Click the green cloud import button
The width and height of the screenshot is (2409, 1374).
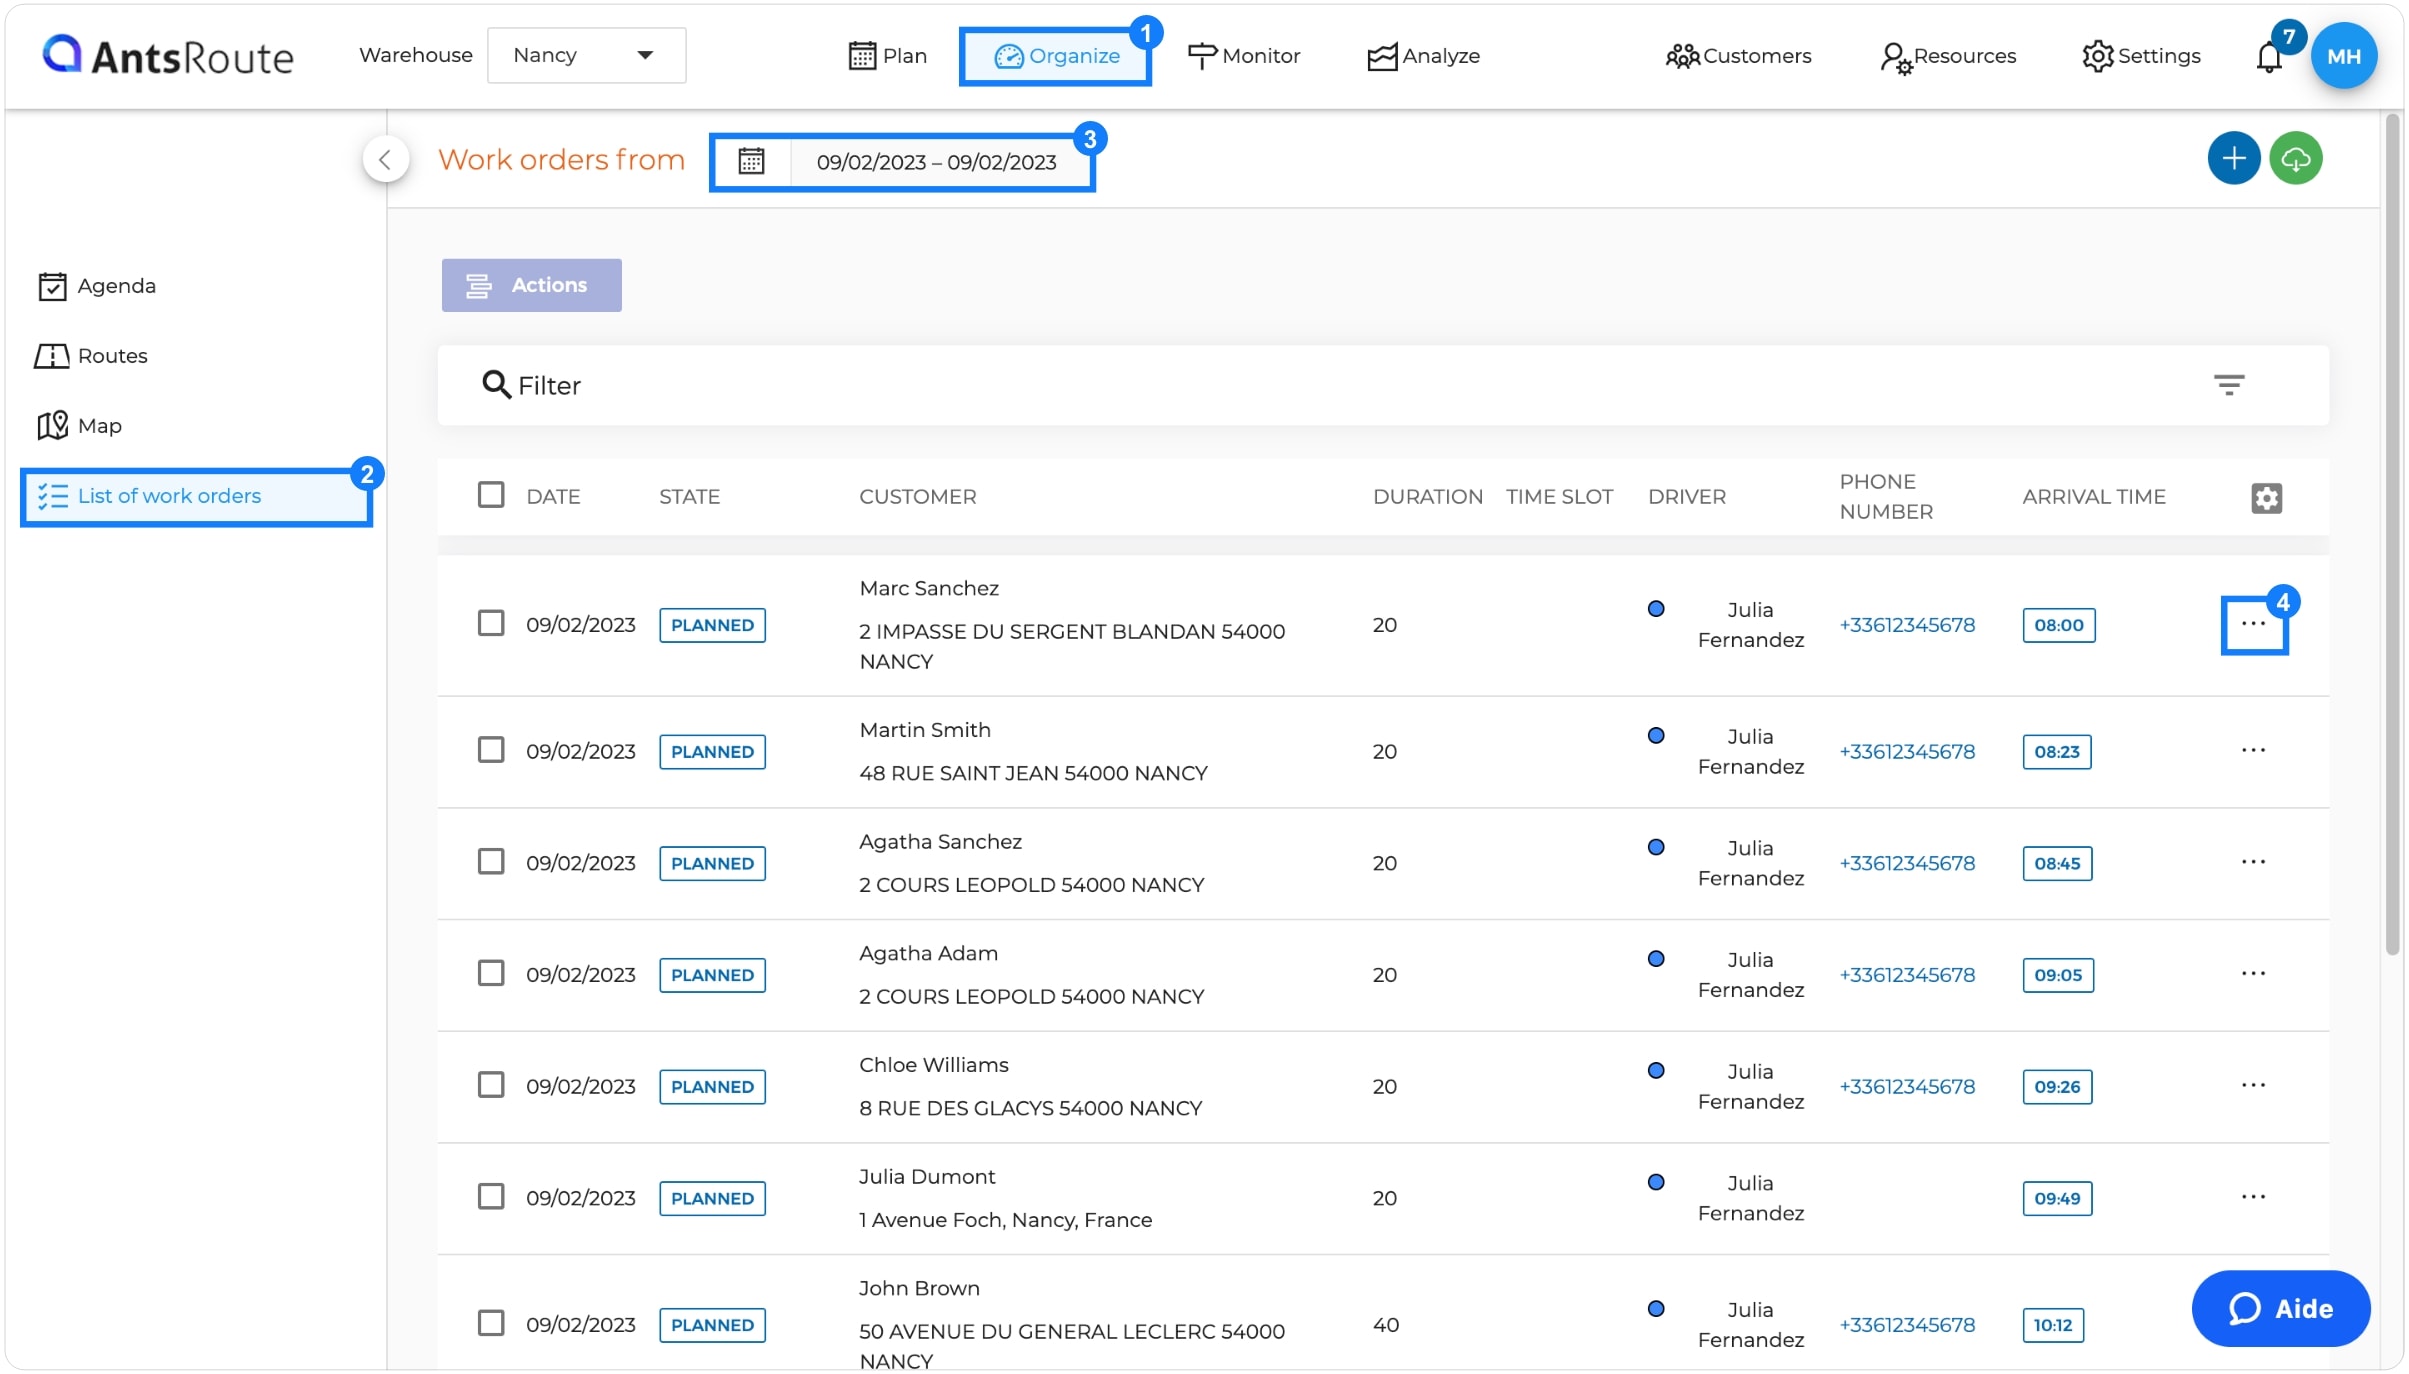point(2295,158)
